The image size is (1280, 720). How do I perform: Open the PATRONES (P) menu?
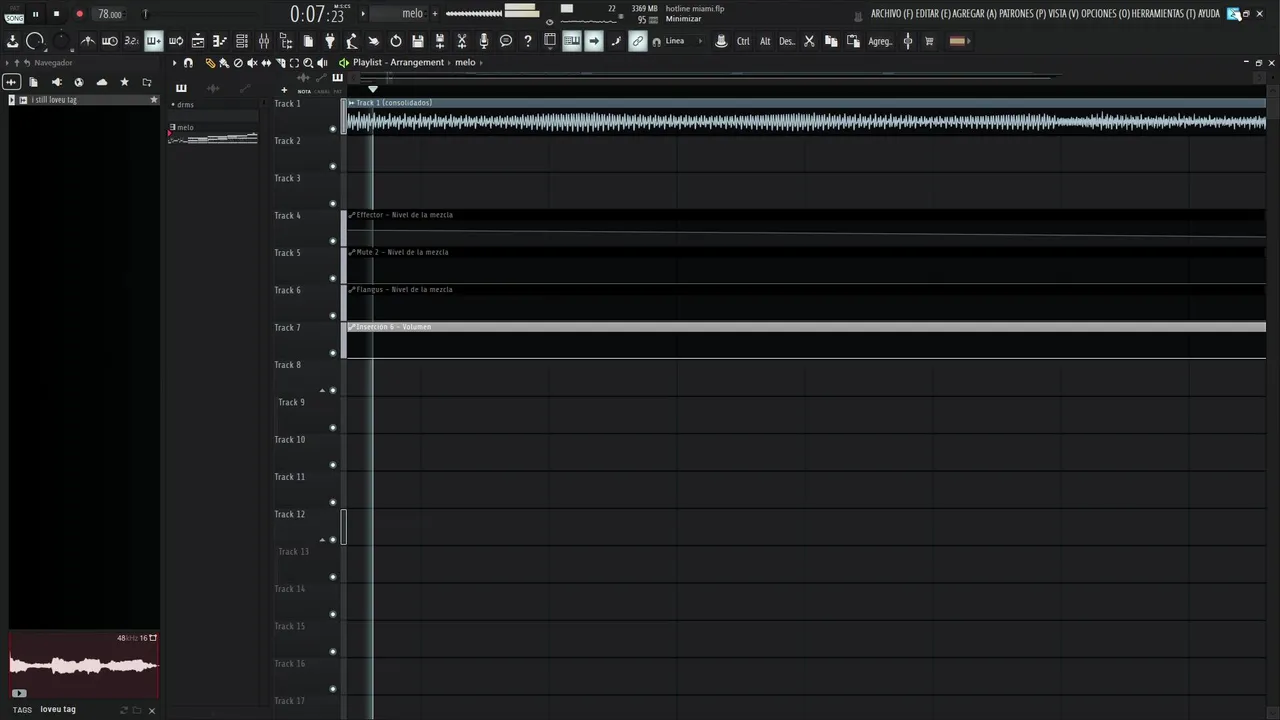pyautogui.click(x=1023, y=14)
